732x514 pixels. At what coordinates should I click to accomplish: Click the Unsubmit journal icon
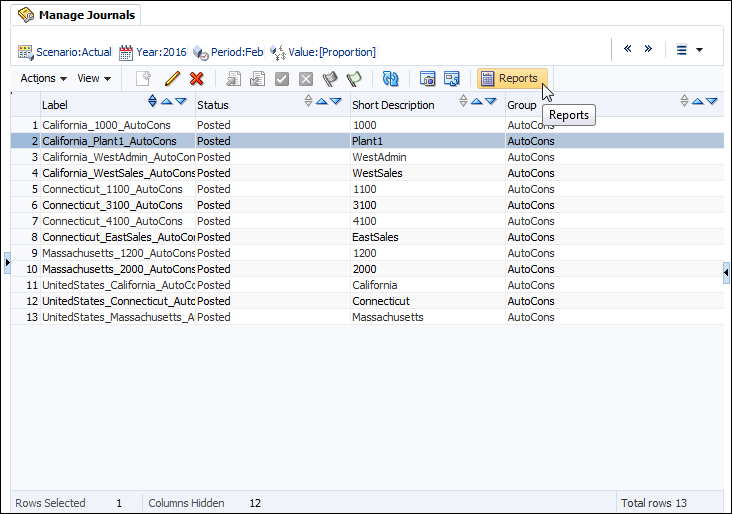coord(257,78)
